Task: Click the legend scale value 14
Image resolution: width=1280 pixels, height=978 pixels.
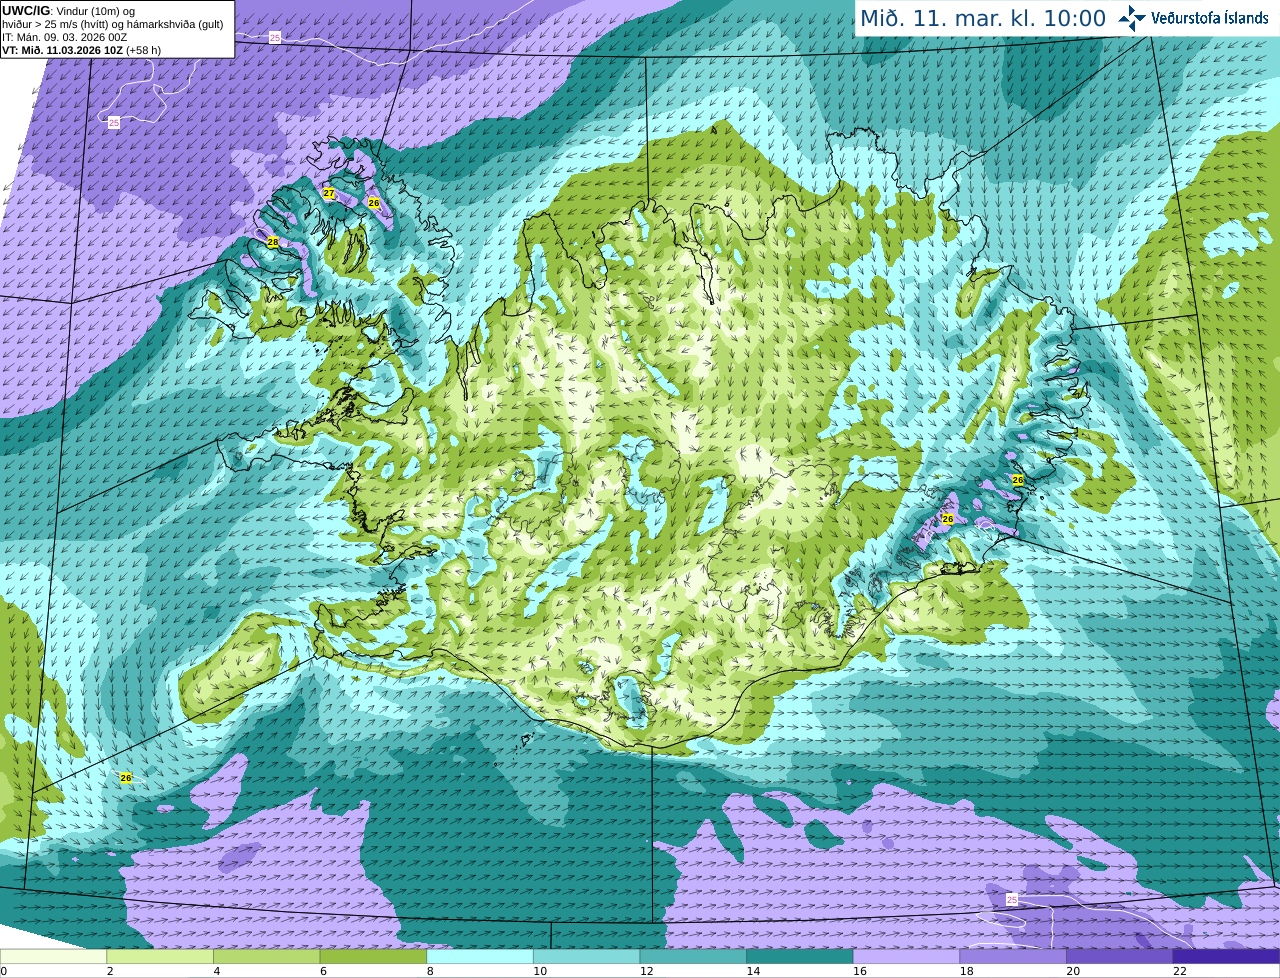Action: click(753, 971)
